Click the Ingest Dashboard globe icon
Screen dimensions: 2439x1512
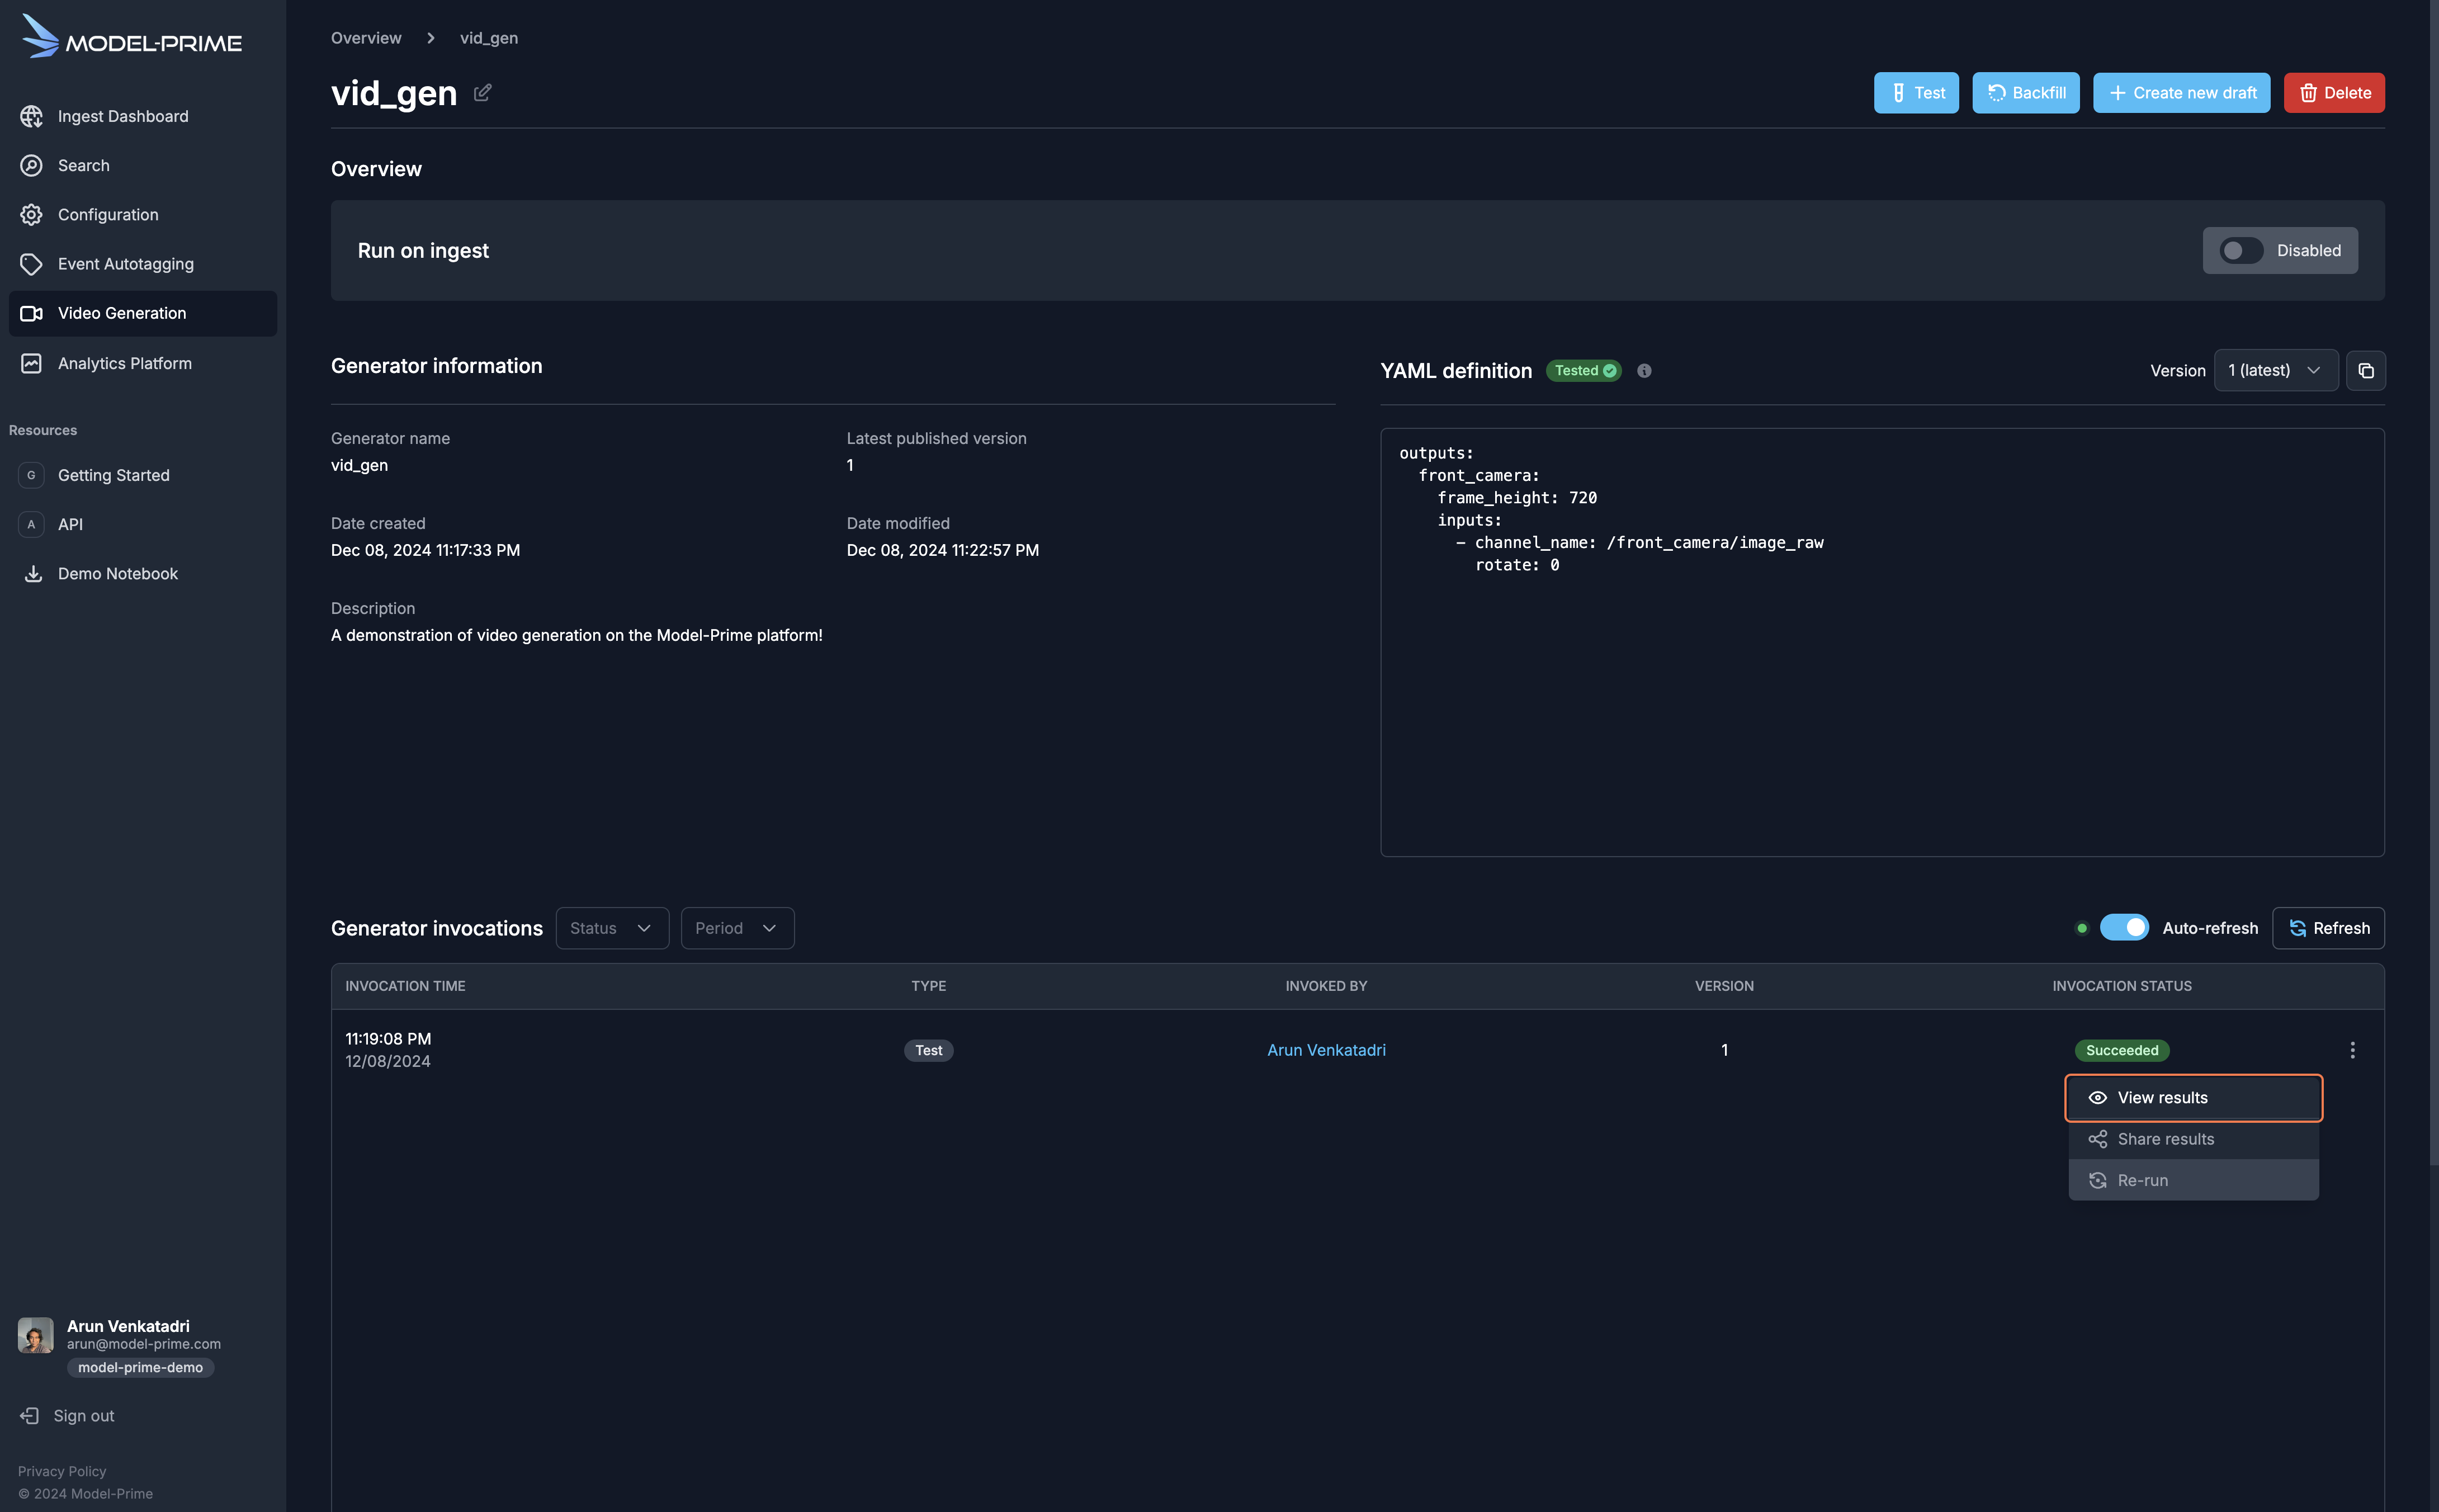(x=31, y=116)
